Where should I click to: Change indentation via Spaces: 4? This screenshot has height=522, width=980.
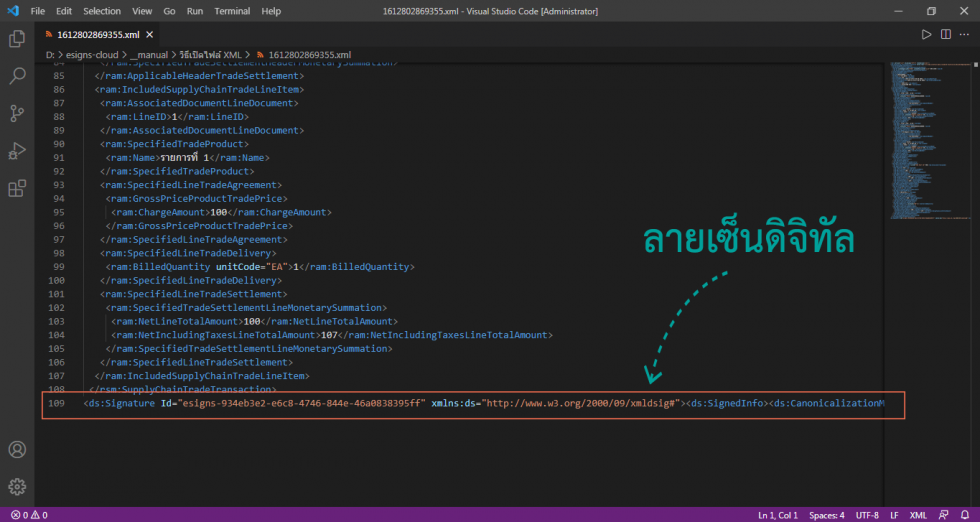pos(826,515)
